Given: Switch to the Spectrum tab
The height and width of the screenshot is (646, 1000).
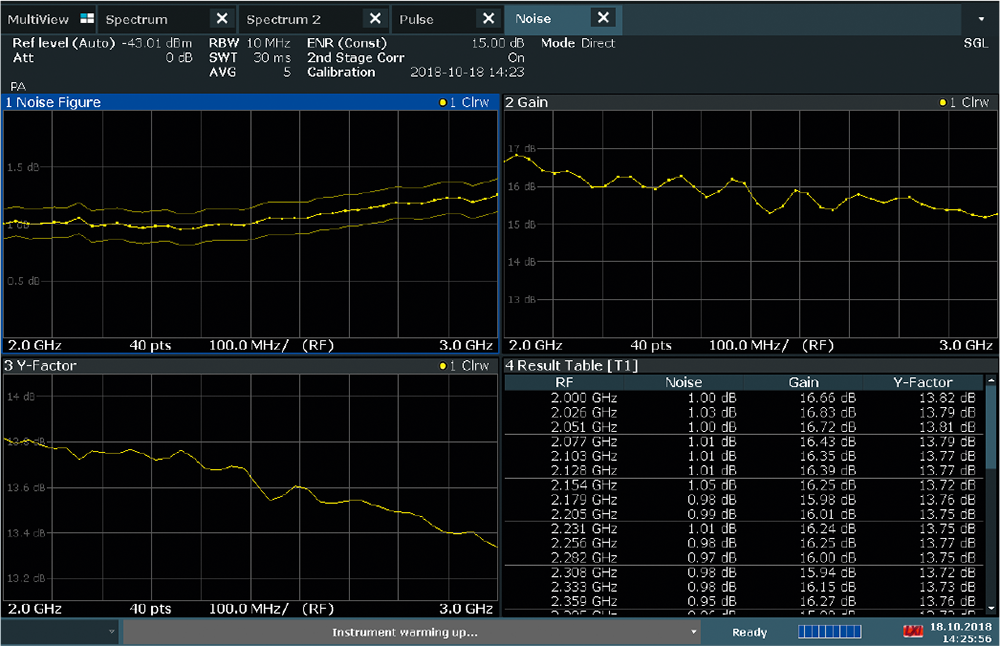Looking at the screenshot, I should click(x=137, y=19).
